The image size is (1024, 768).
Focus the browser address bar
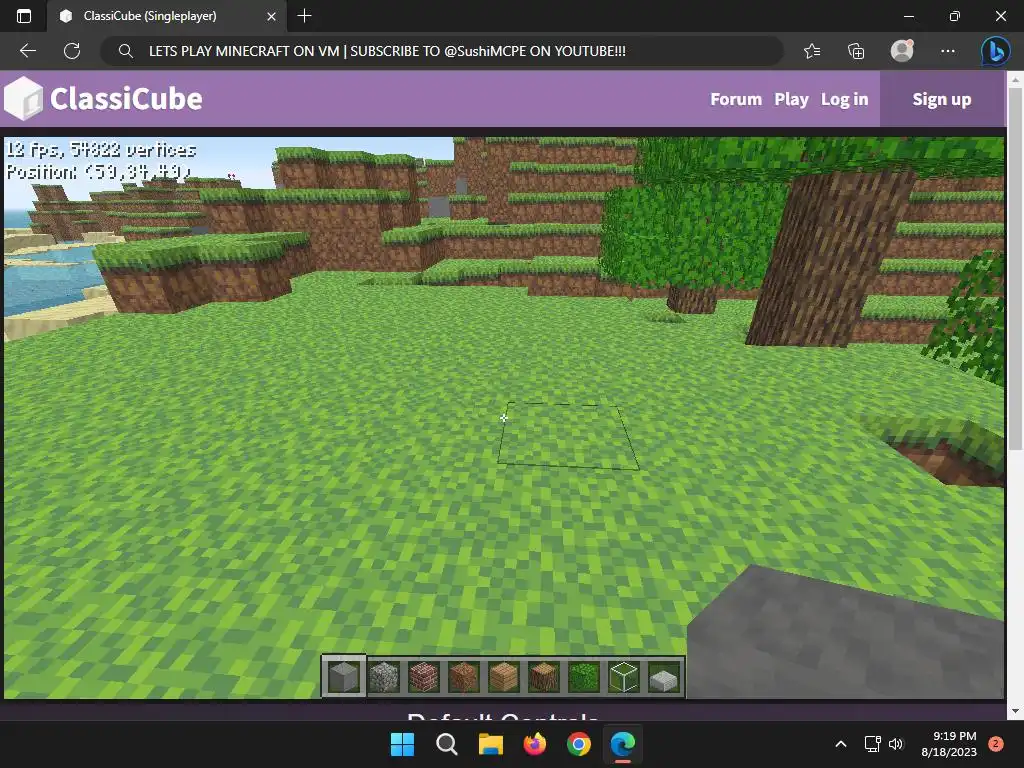pos(441,51)
